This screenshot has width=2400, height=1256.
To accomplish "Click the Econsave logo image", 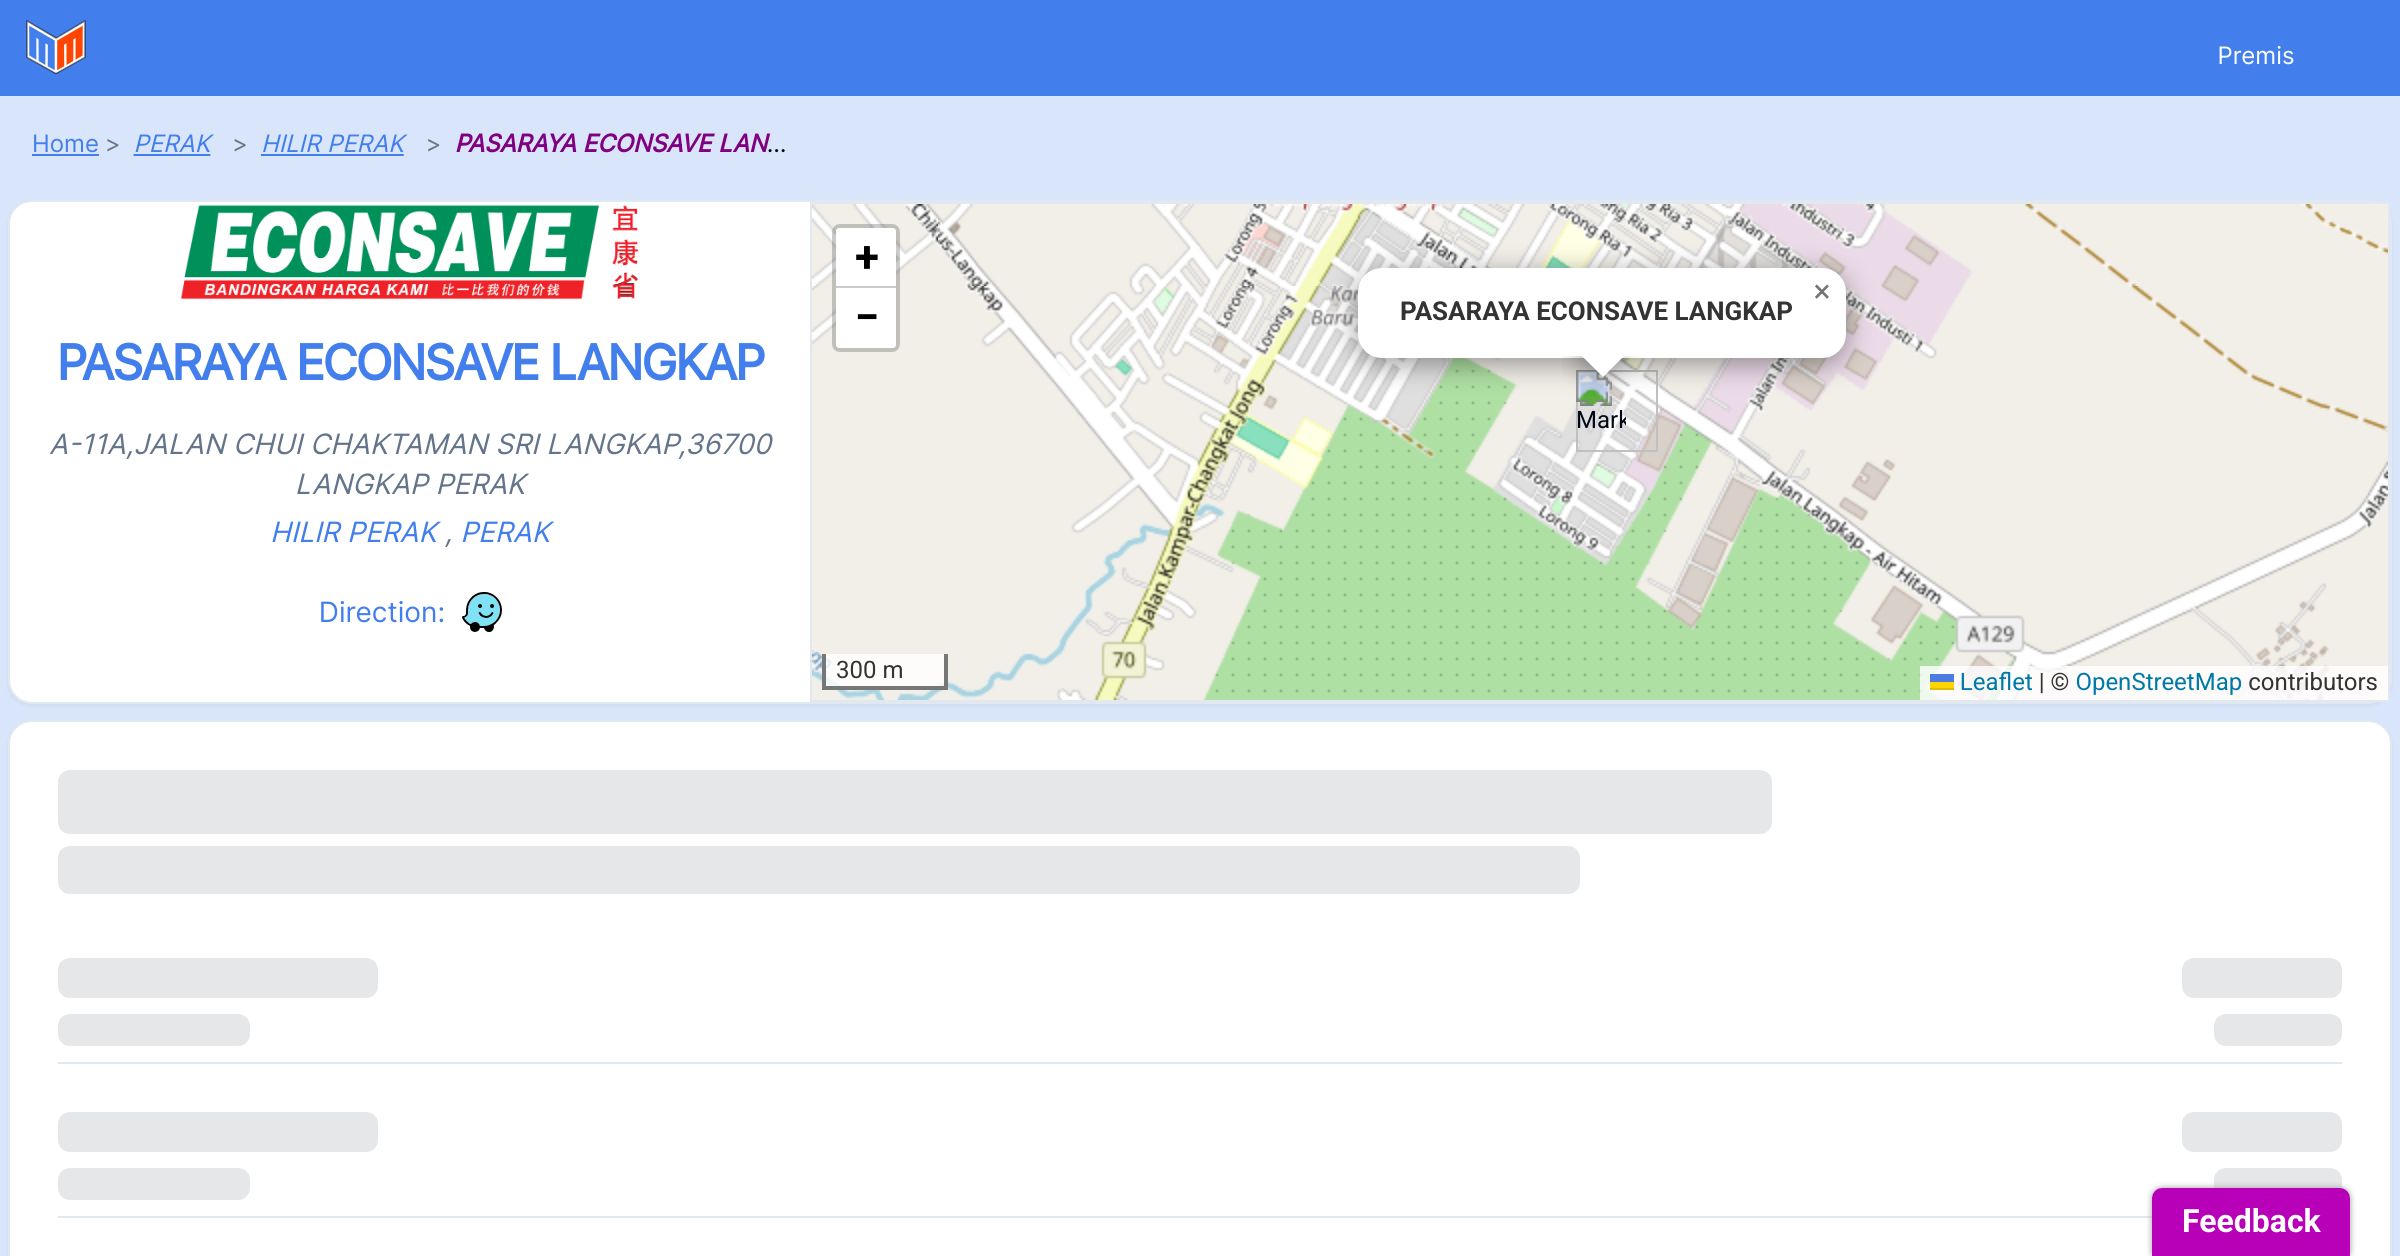I will [x=410, y=253].
